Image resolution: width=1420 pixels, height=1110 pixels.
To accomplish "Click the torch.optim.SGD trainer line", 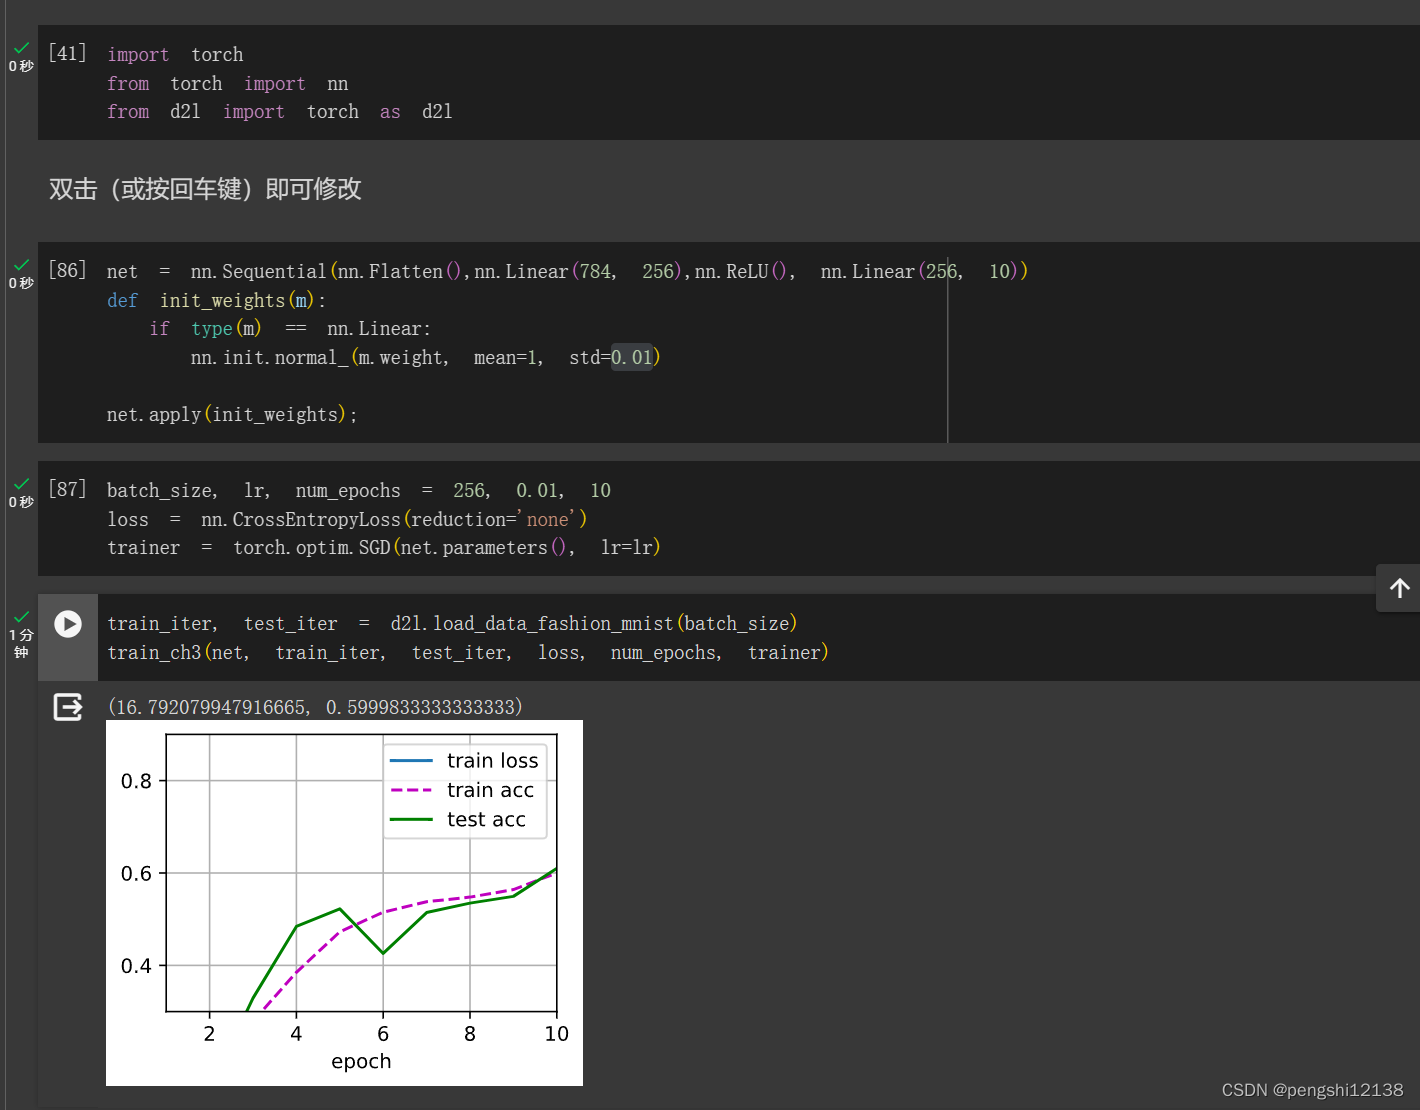I will pos(384,548).
